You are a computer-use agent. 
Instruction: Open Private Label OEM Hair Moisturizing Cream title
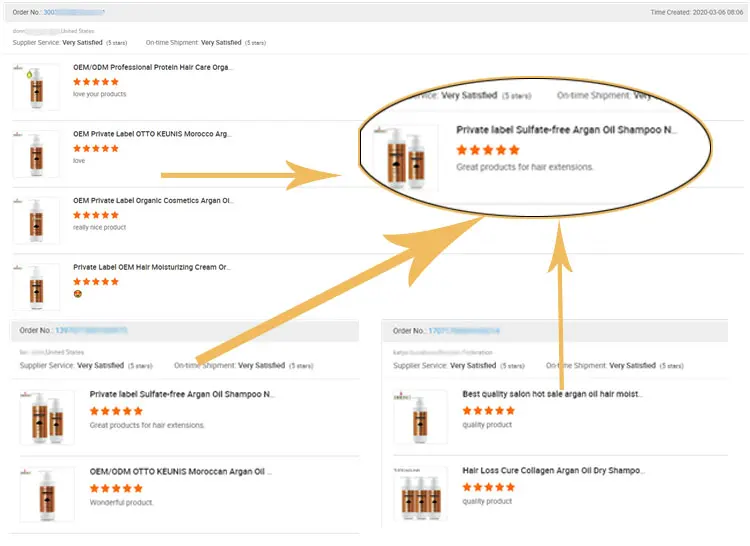(152, 267)
